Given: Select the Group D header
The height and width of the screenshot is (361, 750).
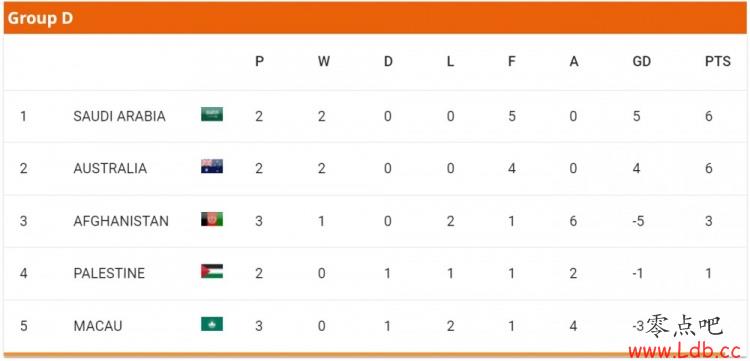Looking at the screenshot, I should tap(375, 18).
